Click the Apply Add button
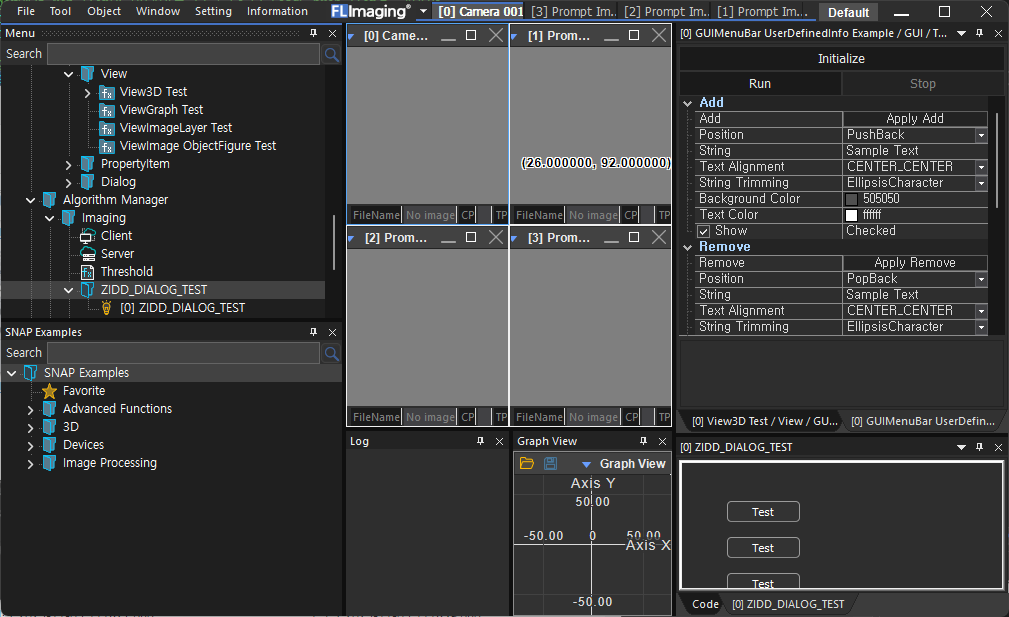The image size is (1009, 617). (x=915, y=118)
